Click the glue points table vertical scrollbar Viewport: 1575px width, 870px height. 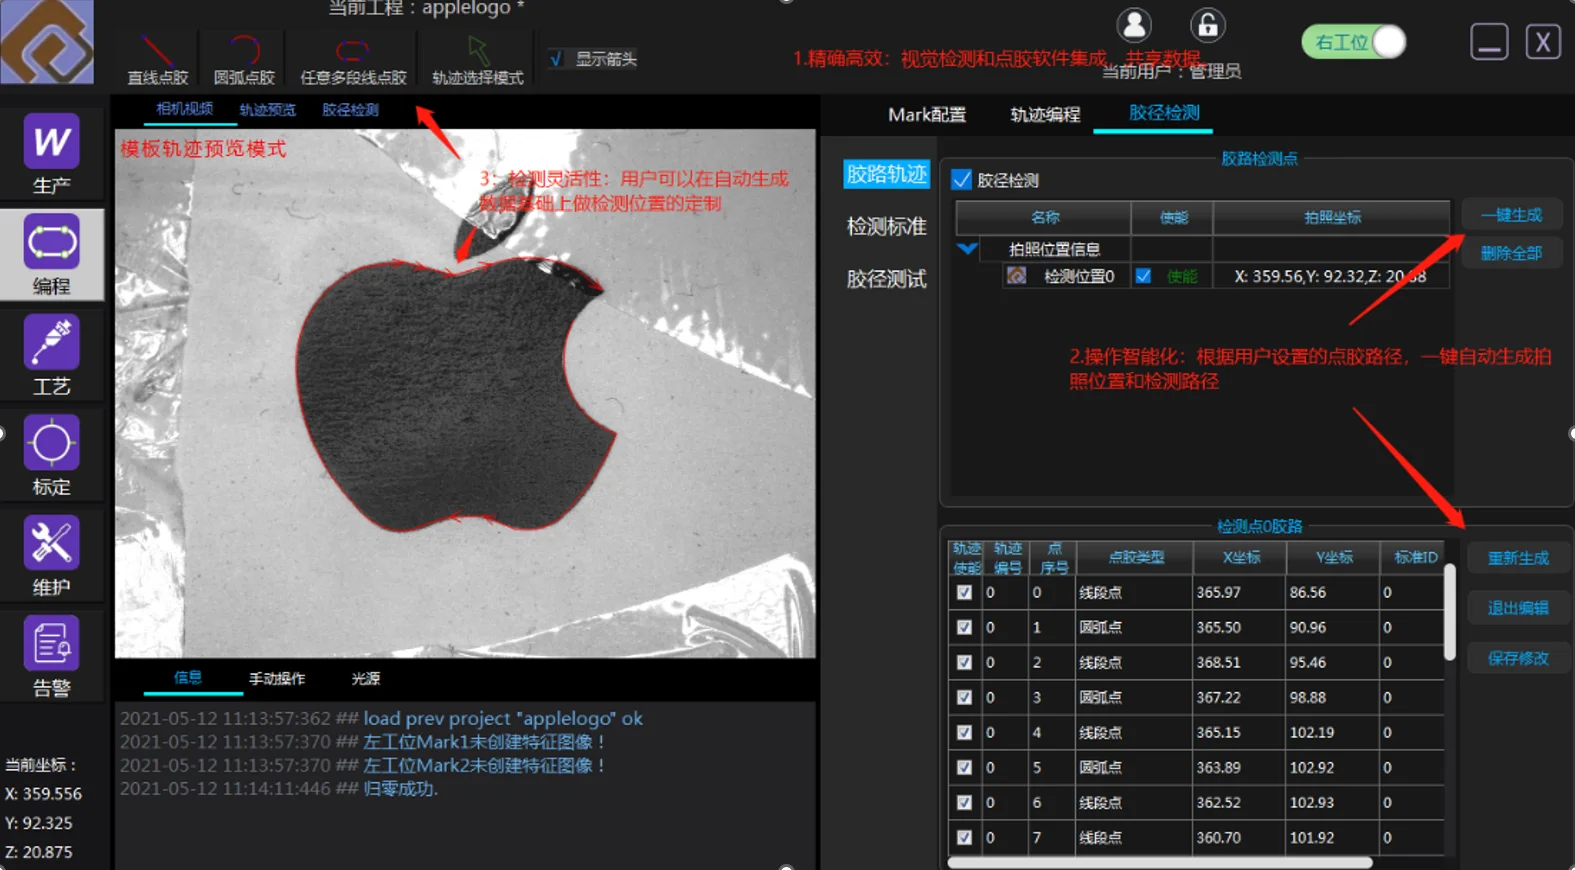(x=1449, y=612)
